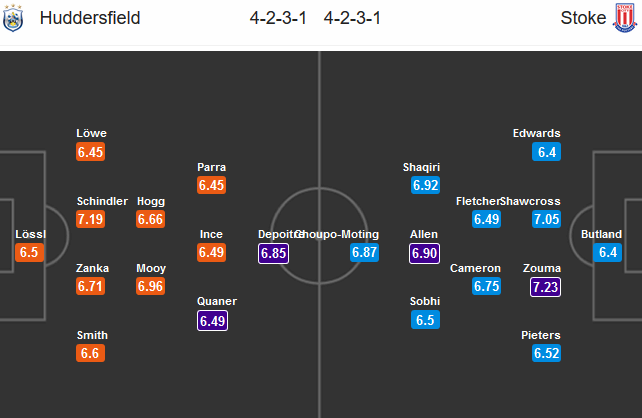Select Mooy's 6.96 rating badge
Screen dimensions: 642x418
coord(151,286)
